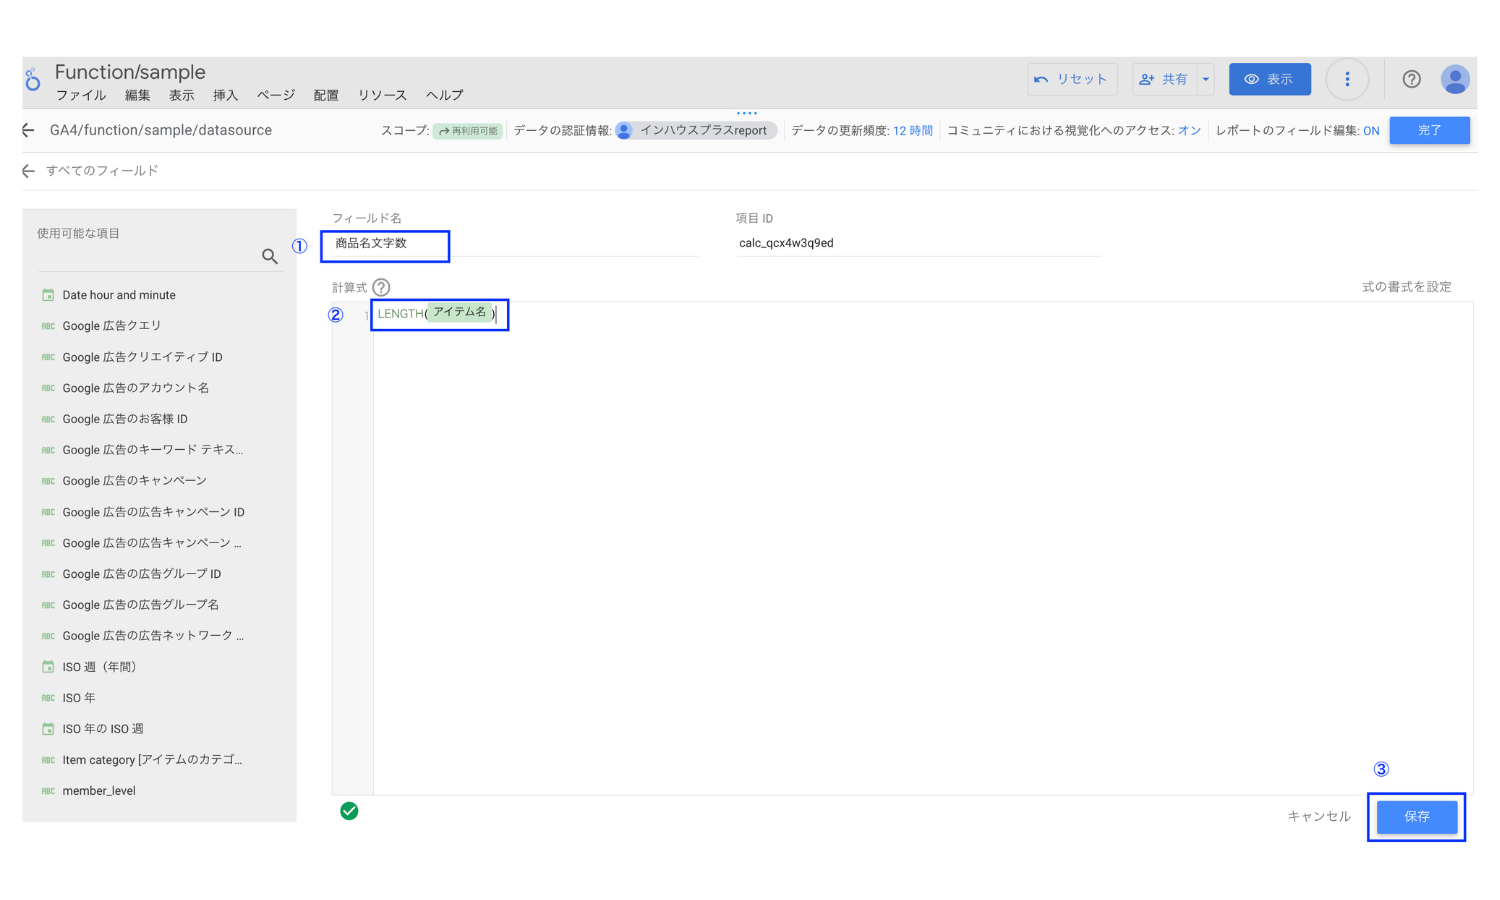Image resolution: width=1500 pixels, height=900 pixels.
Task: Click the 完了 done button
Action: (x=1429, y=131)
